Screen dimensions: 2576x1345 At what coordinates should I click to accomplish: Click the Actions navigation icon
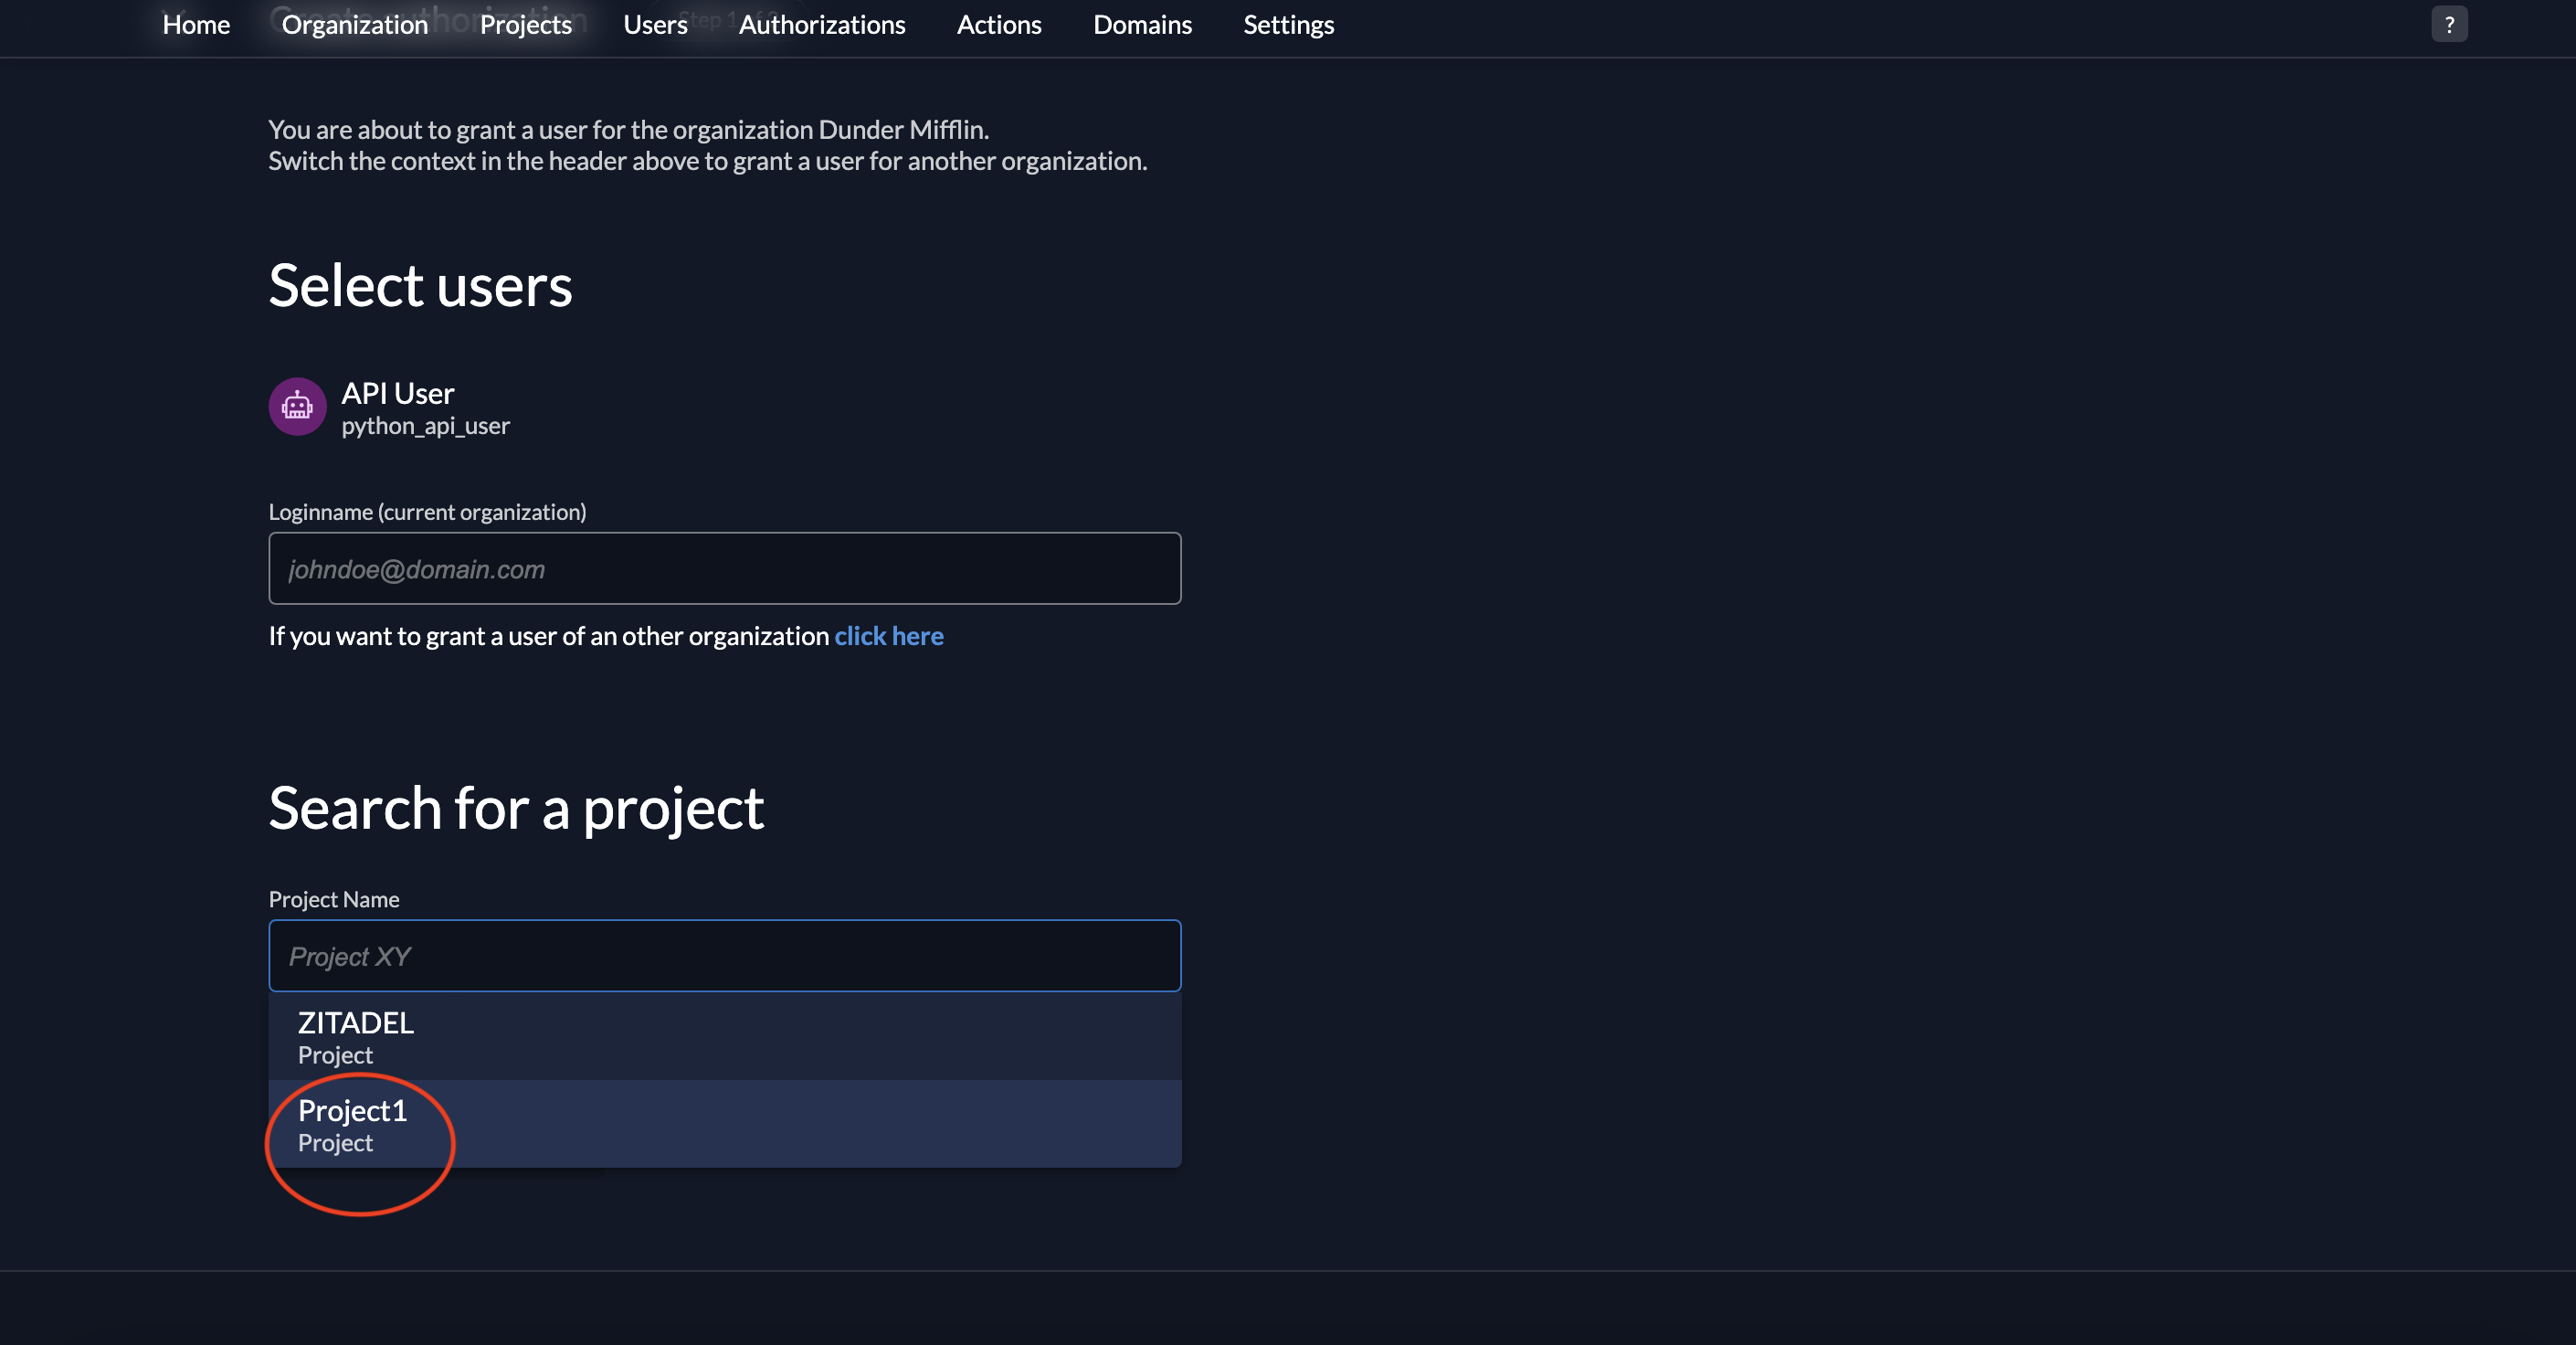tap(998, 24)
